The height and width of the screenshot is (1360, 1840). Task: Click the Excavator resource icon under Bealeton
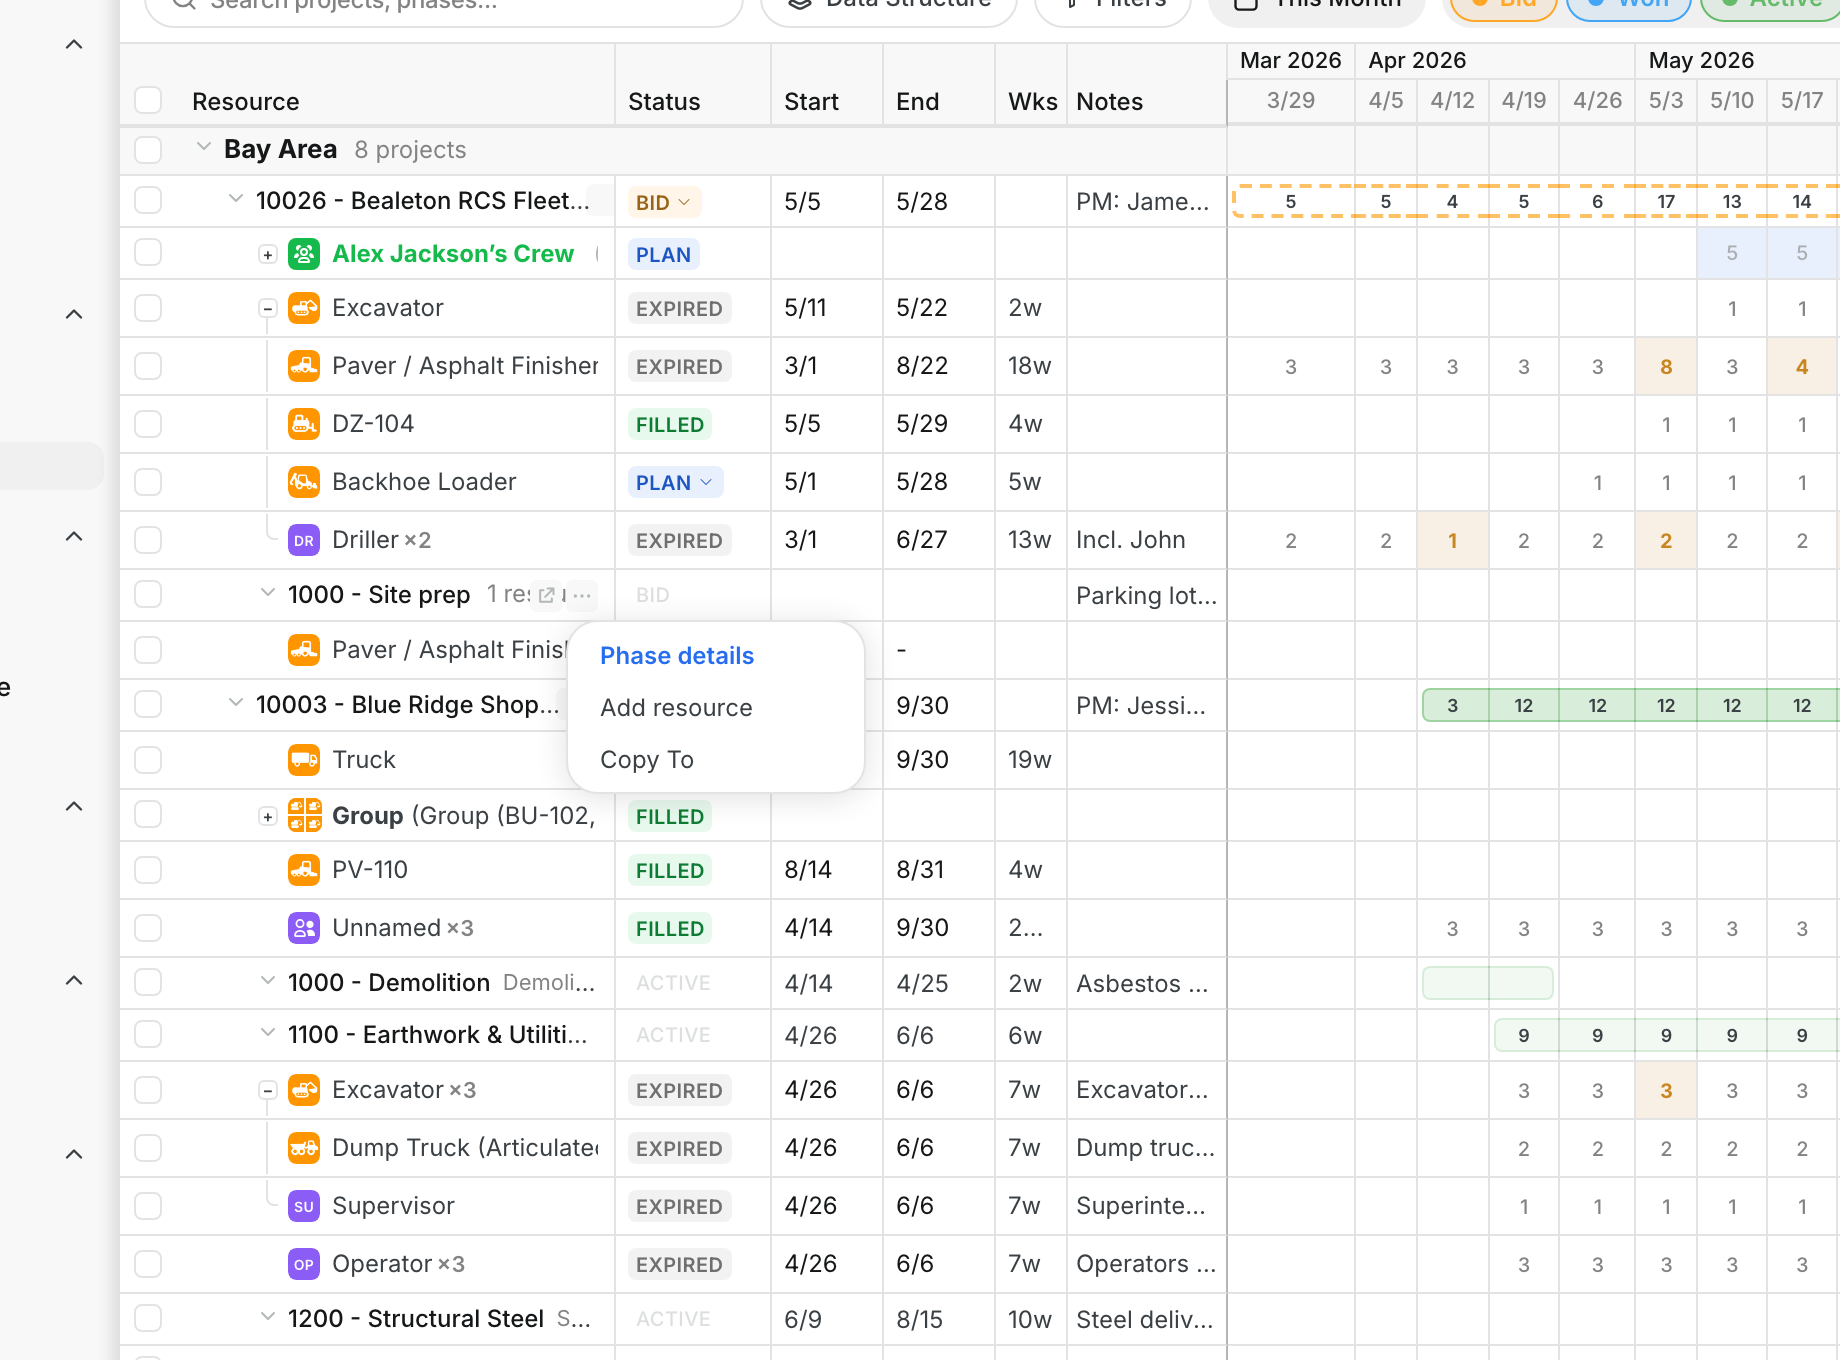click(304, 308)
